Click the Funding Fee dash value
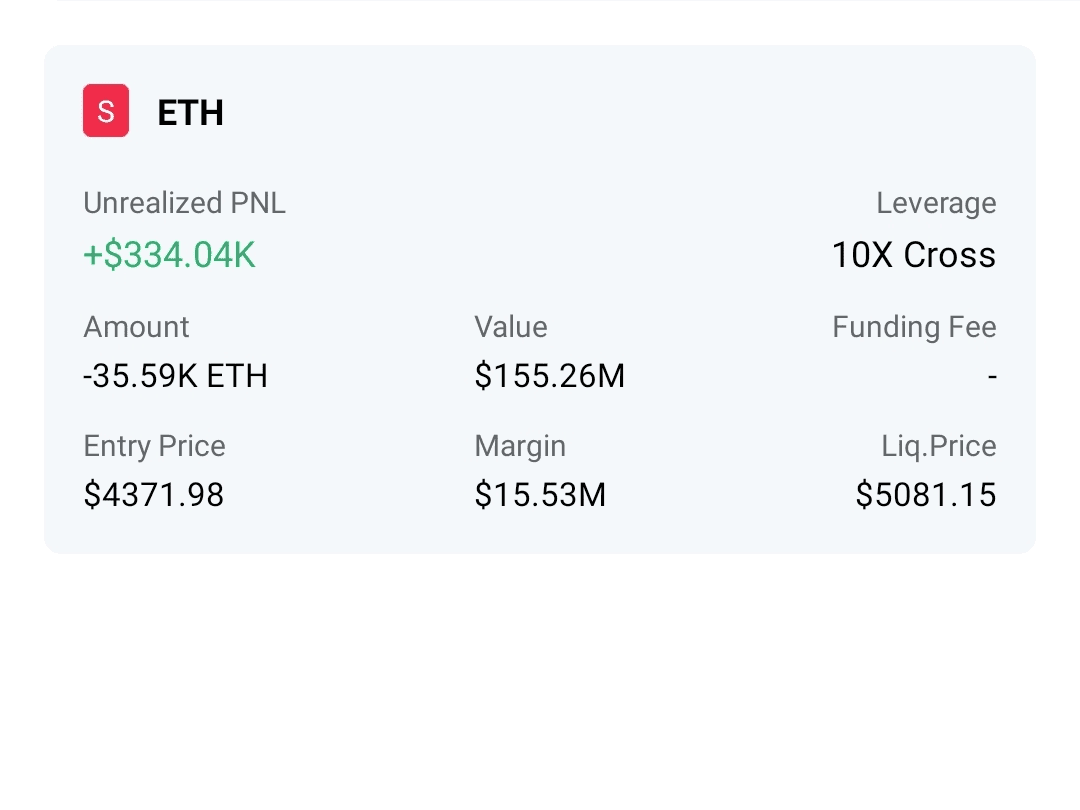 (x=991, y=377)
